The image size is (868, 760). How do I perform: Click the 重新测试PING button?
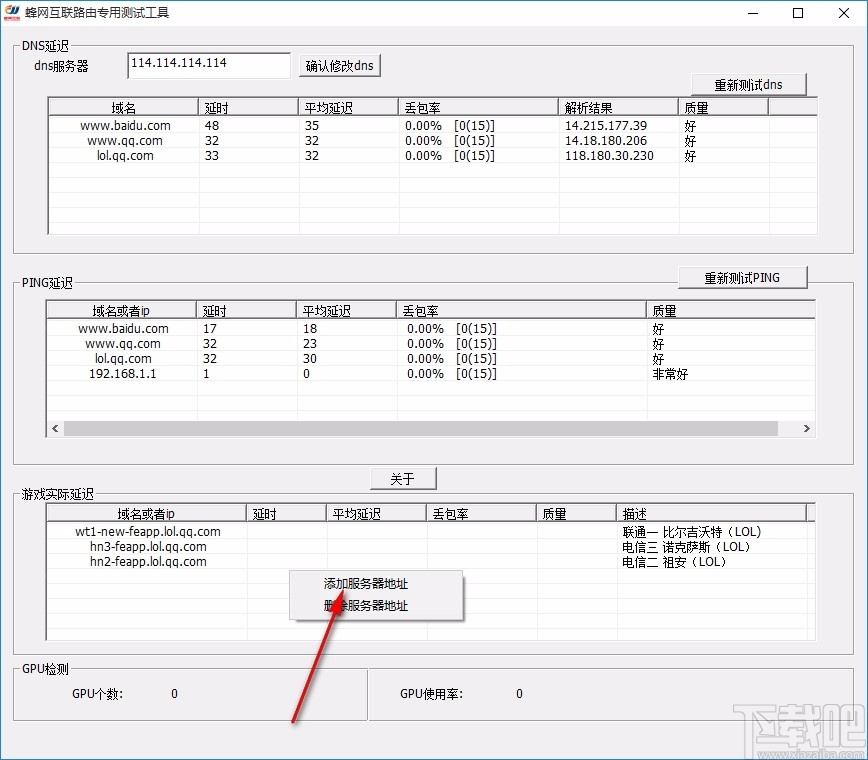point(742,277)
